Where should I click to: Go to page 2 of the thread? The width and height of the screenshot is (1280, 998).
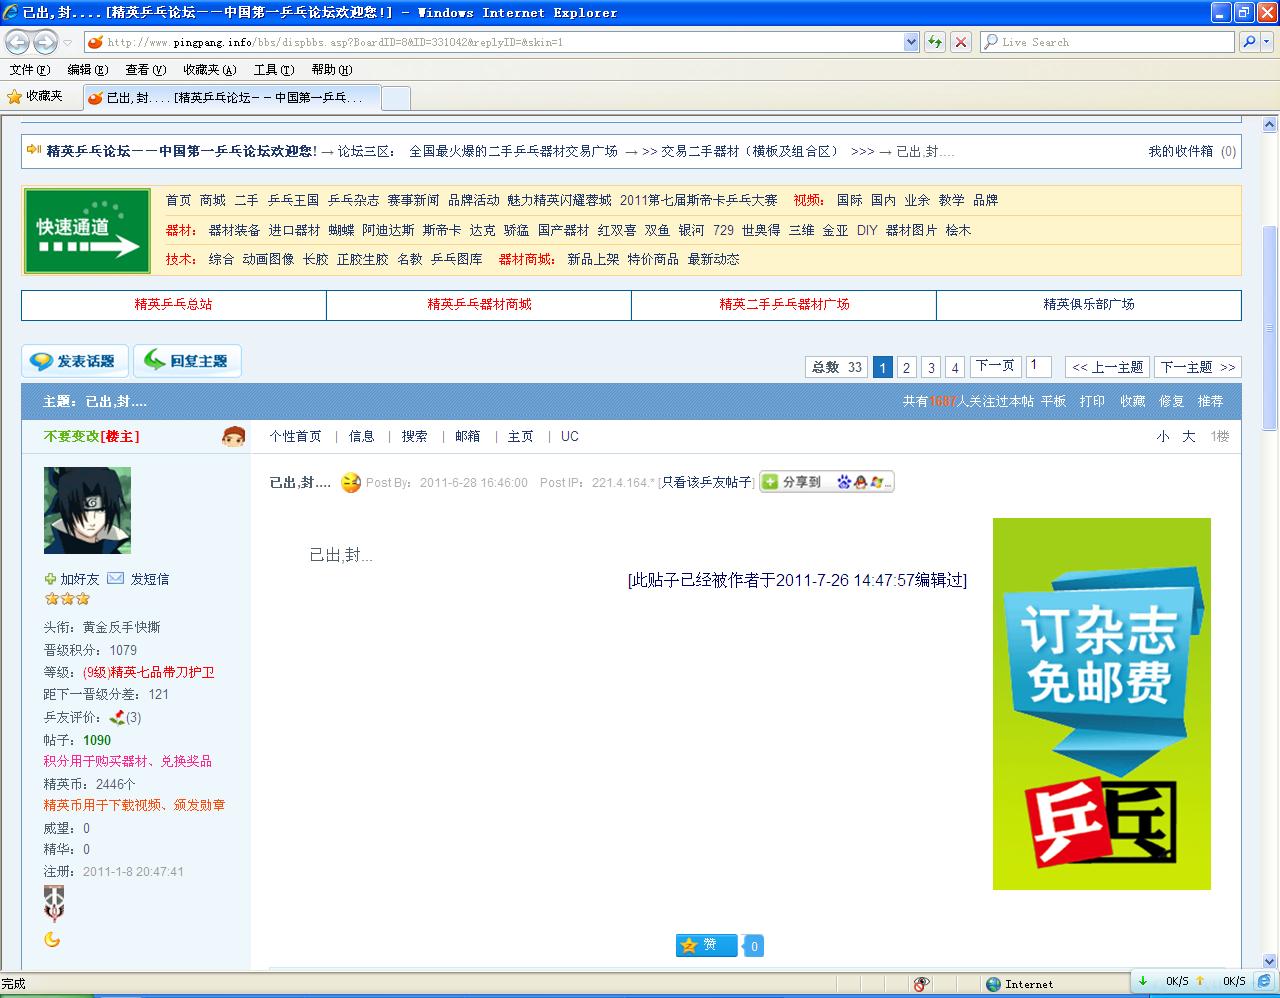pos(906,367)
